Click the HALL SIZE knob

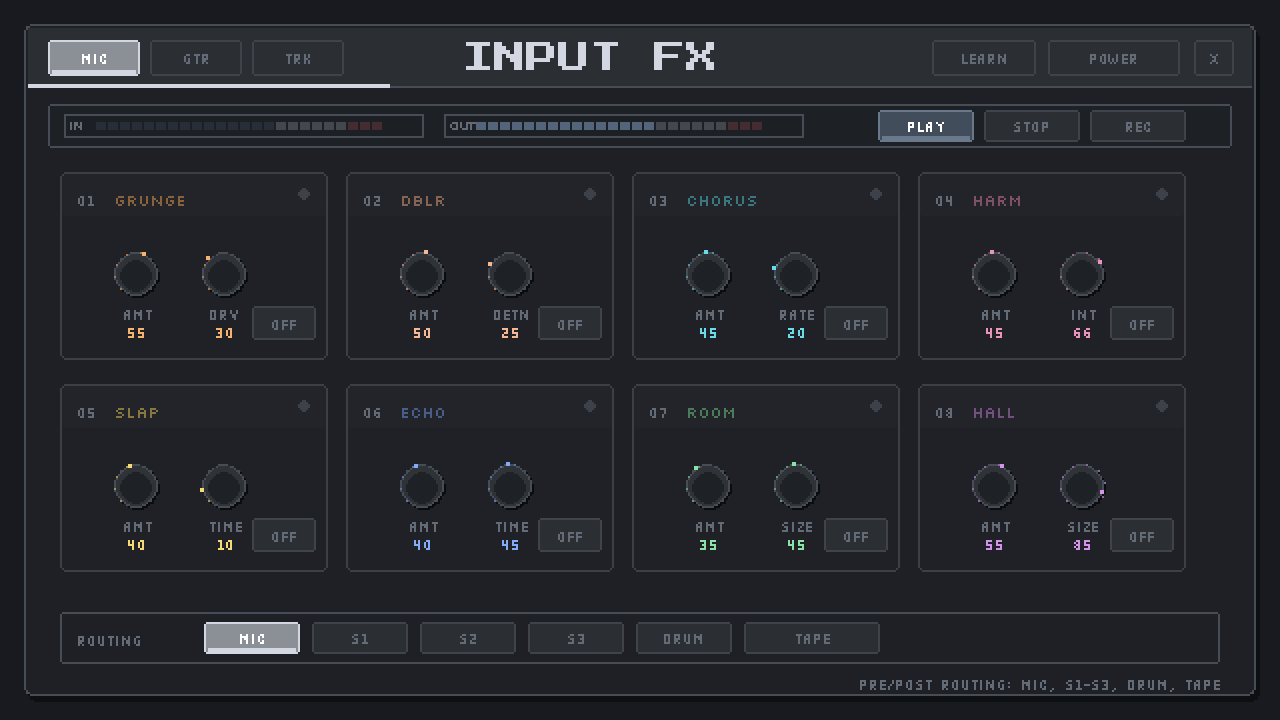pyautogui.click(x=1082, y=486)
